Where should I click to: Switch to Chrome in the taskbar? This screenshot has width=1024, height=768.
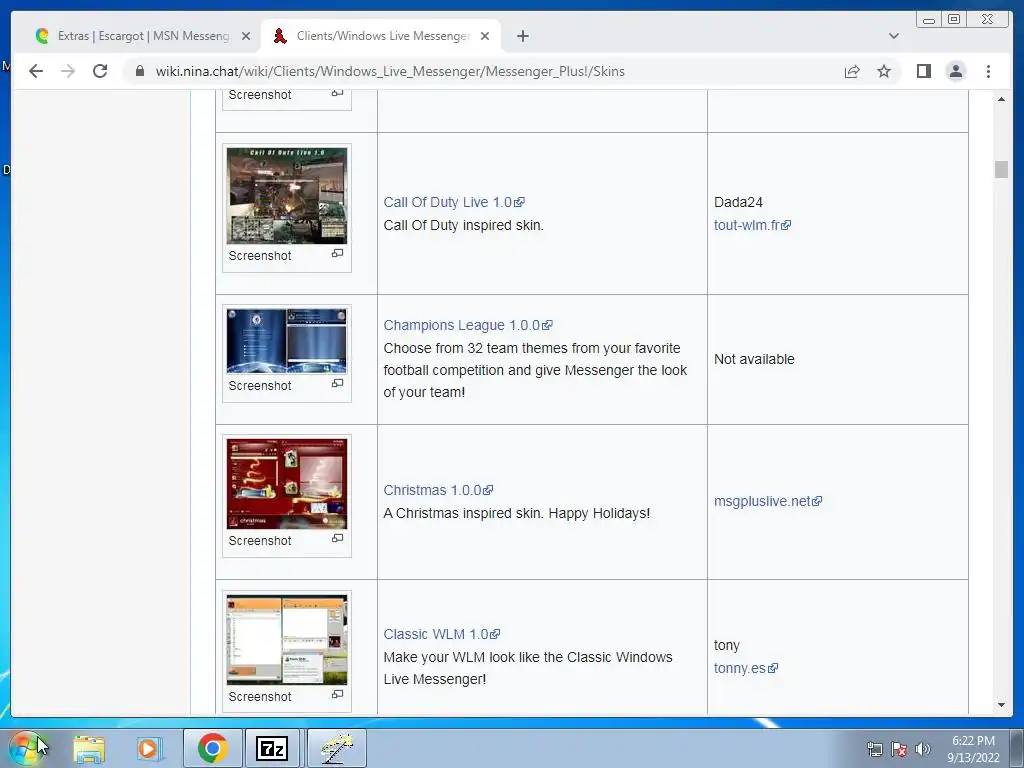pos(212,748)
